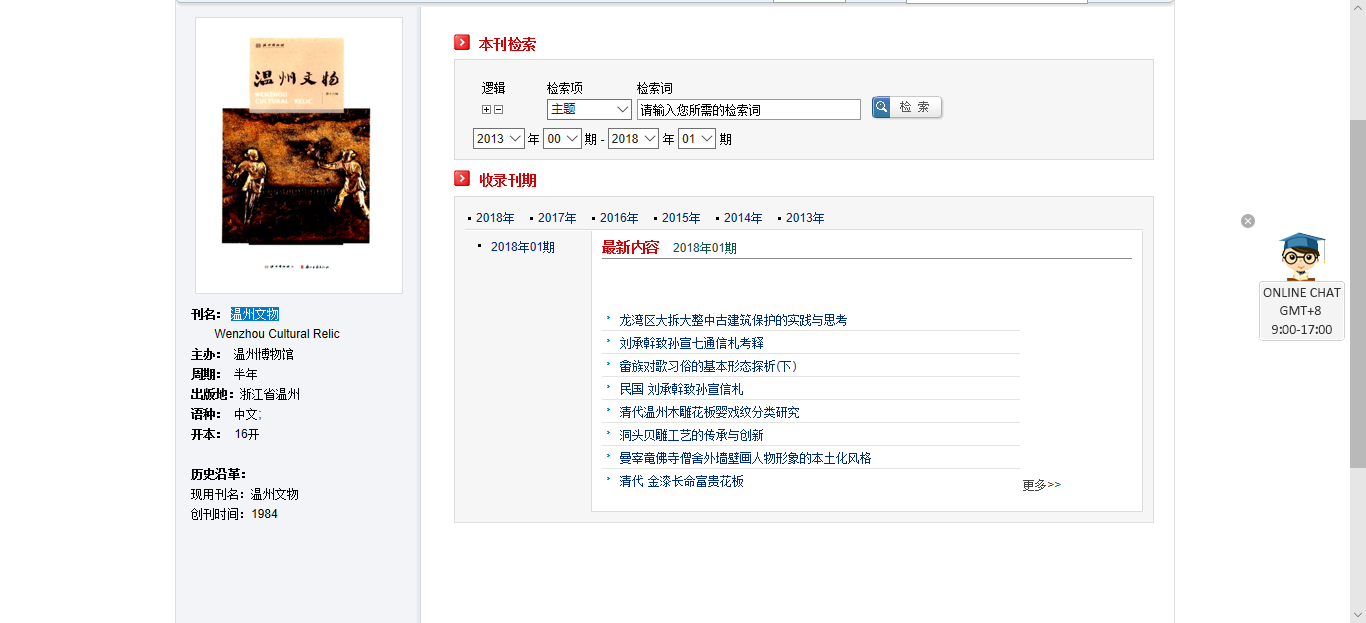Expand the start year 2013 dropdown
The width and height of the screenshot is (1366, 623).
498,139
